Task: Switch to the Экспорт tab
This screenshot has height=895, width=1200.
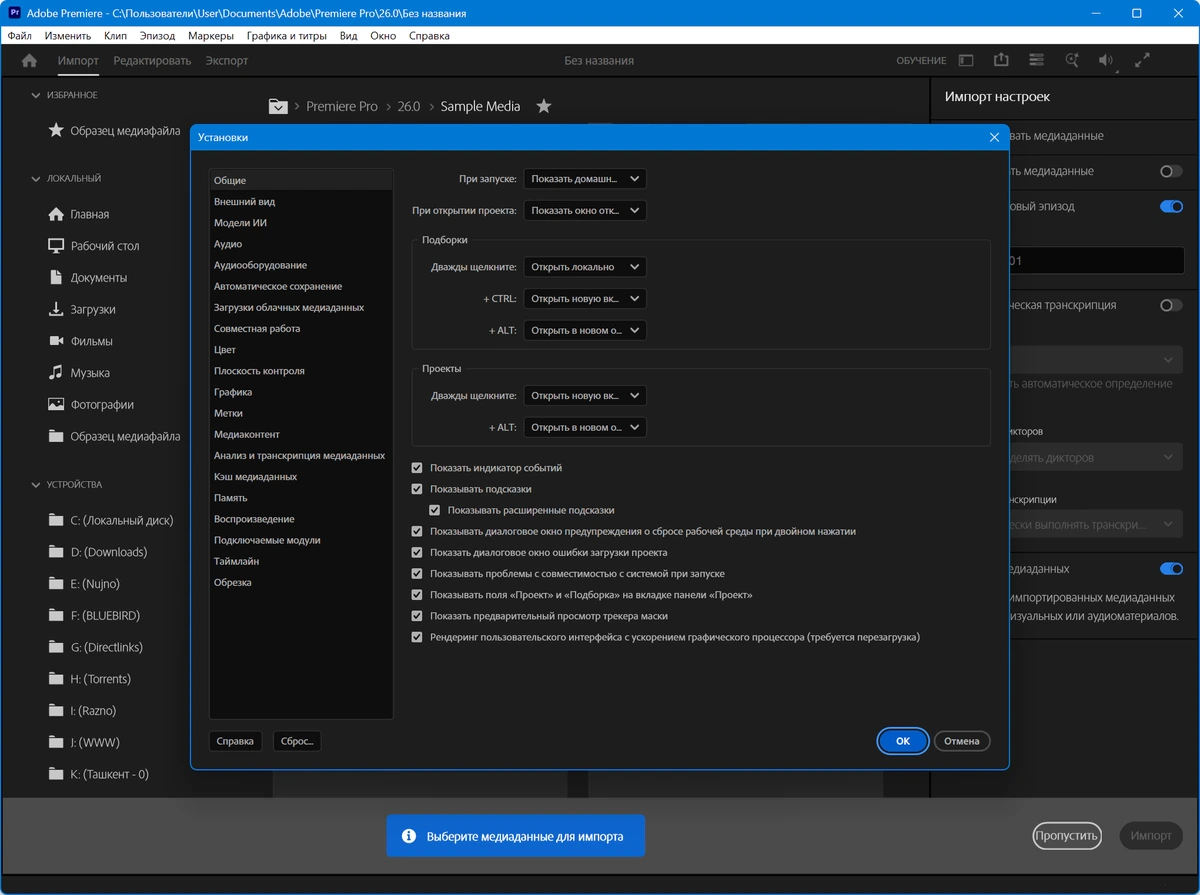Action: tap(227, 61)
